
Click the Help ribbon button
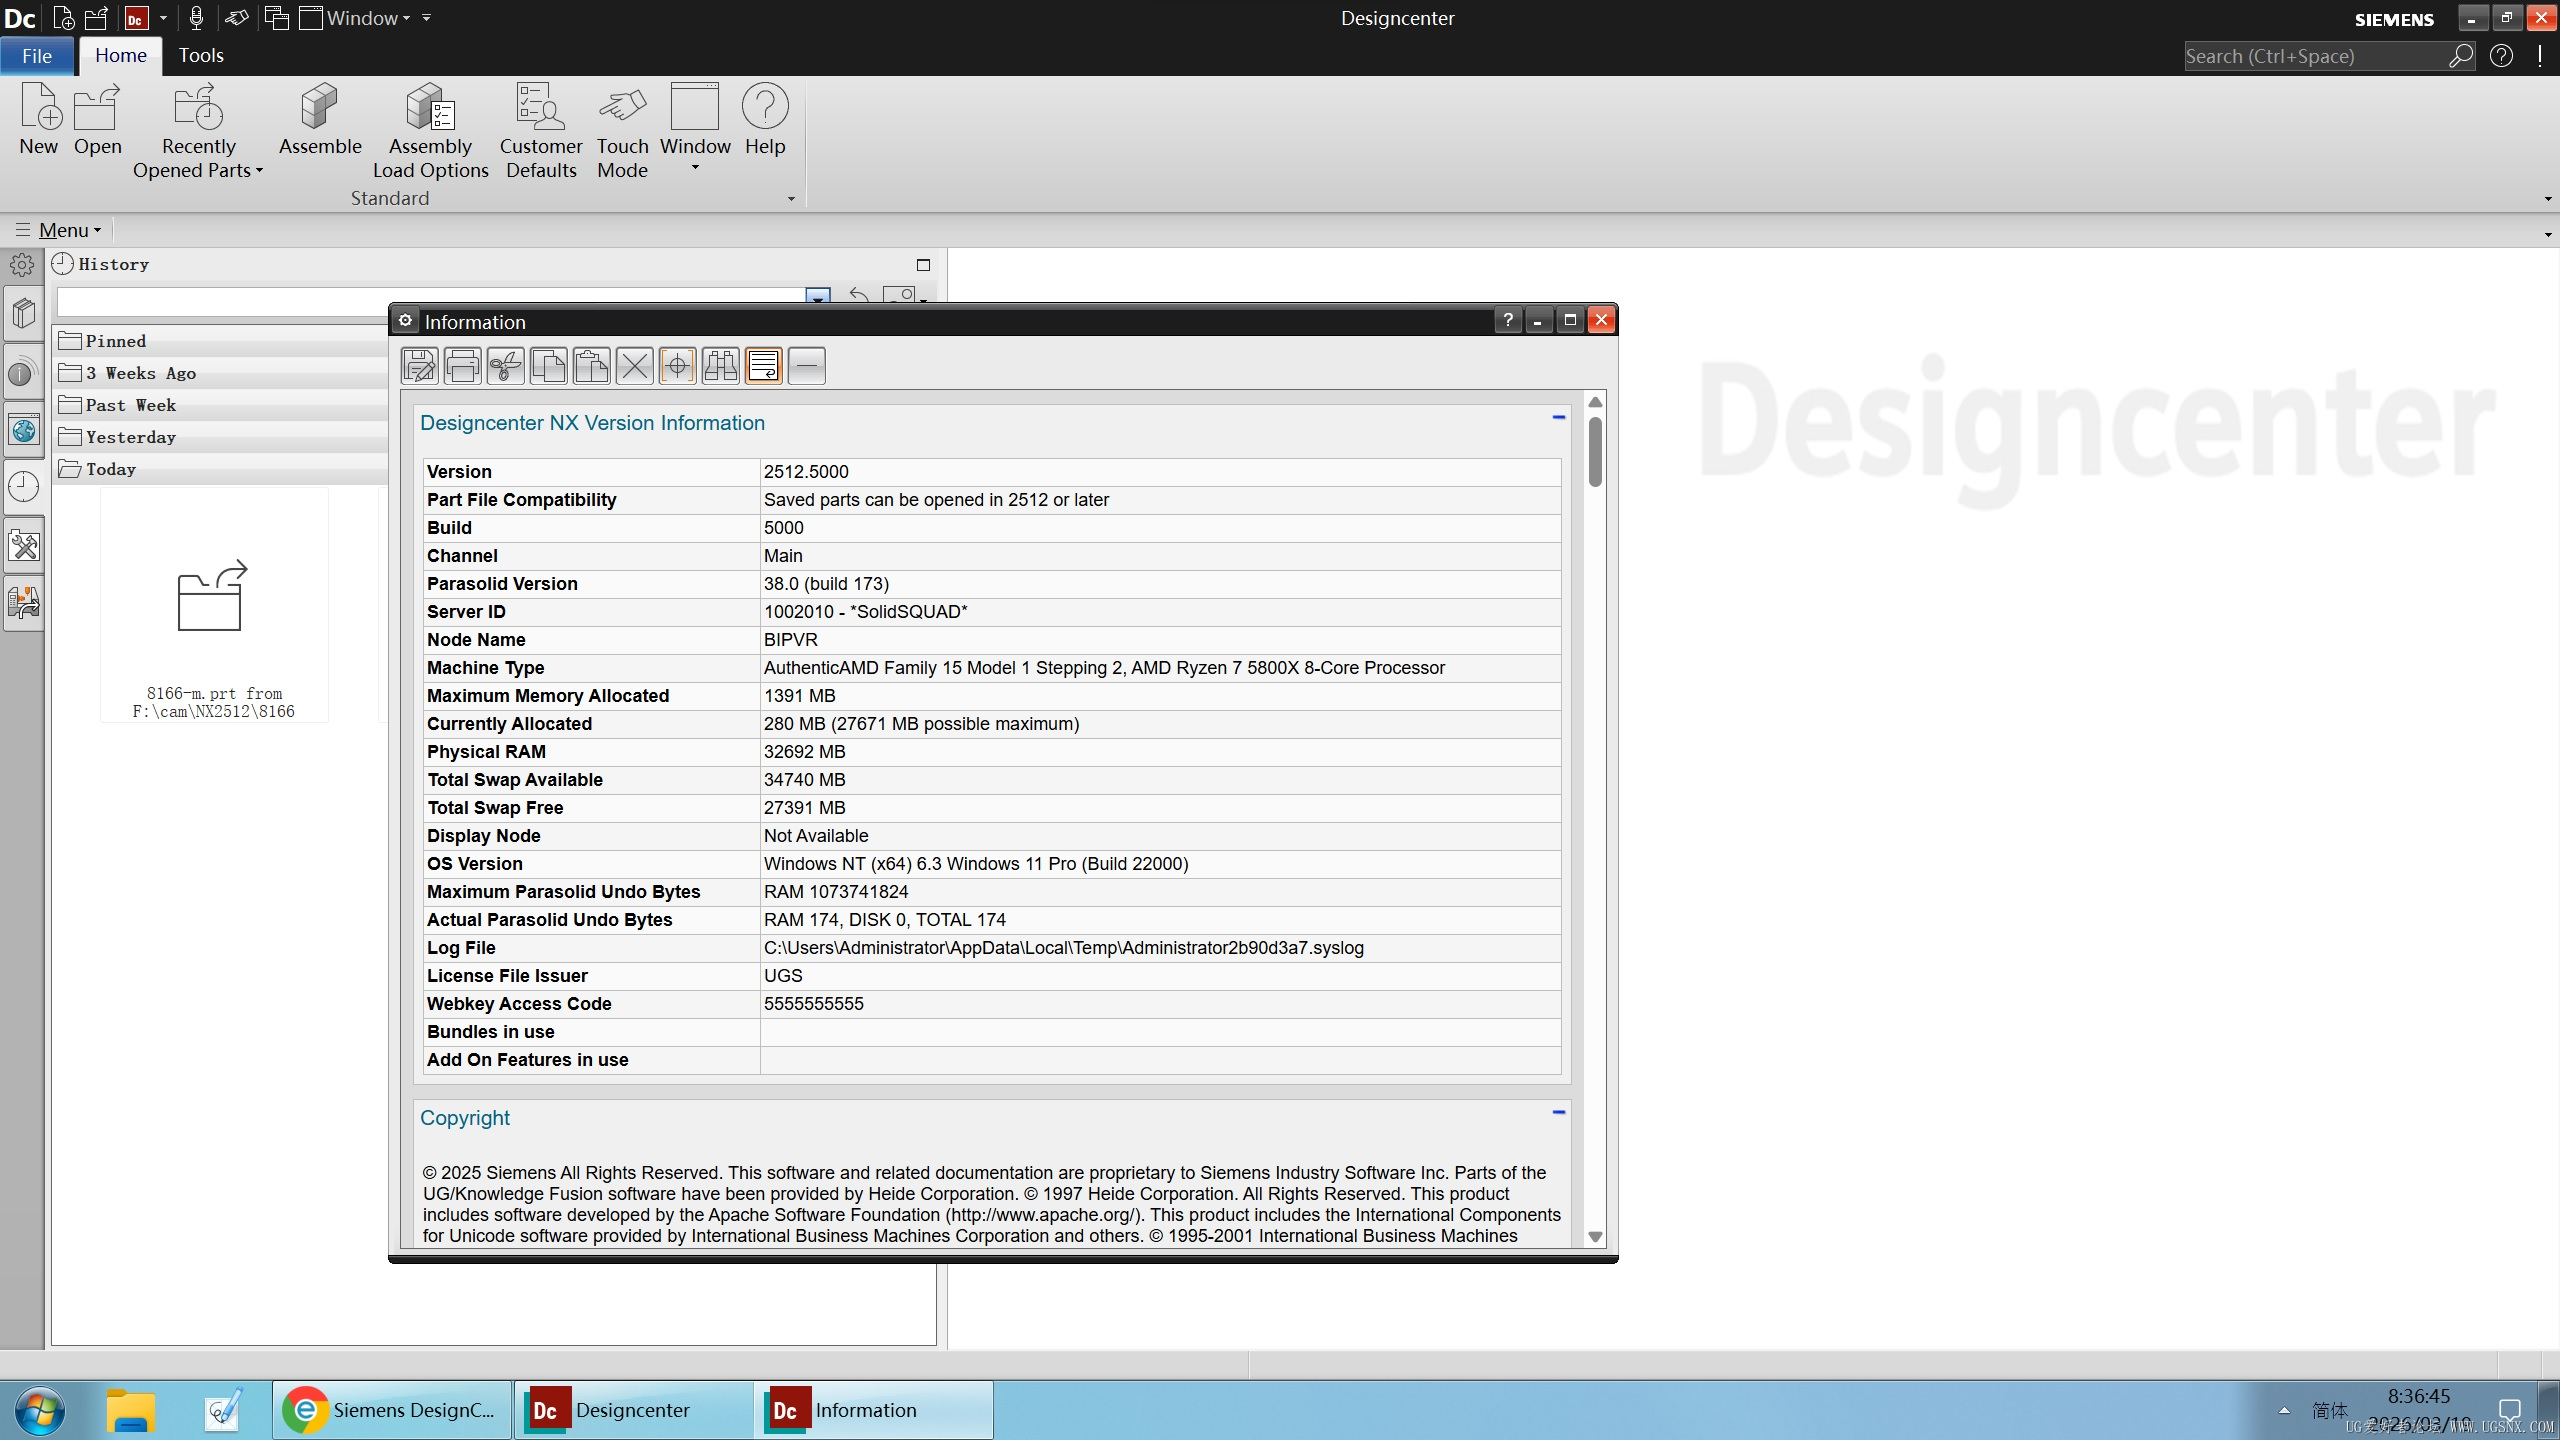coord(765,120)
